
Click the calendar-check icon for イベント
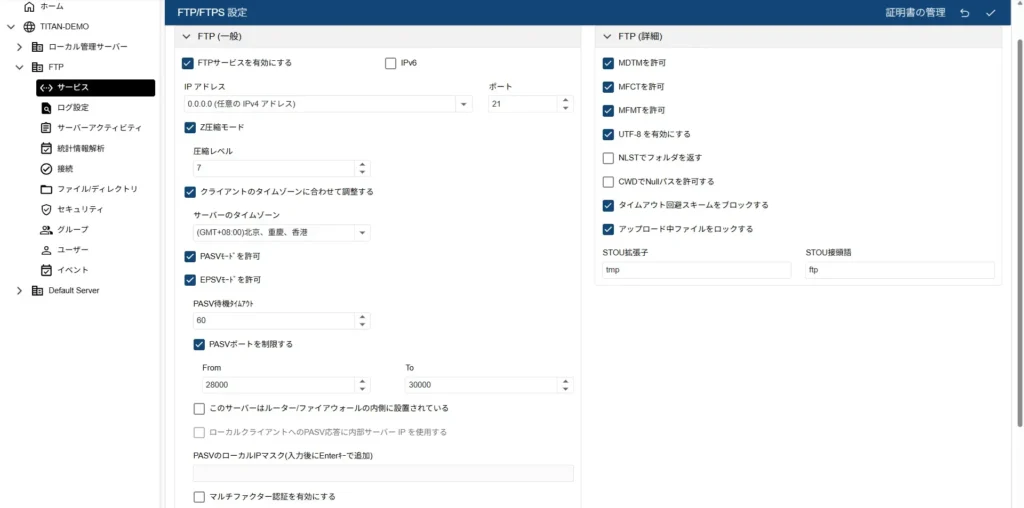tap(46, 270)
